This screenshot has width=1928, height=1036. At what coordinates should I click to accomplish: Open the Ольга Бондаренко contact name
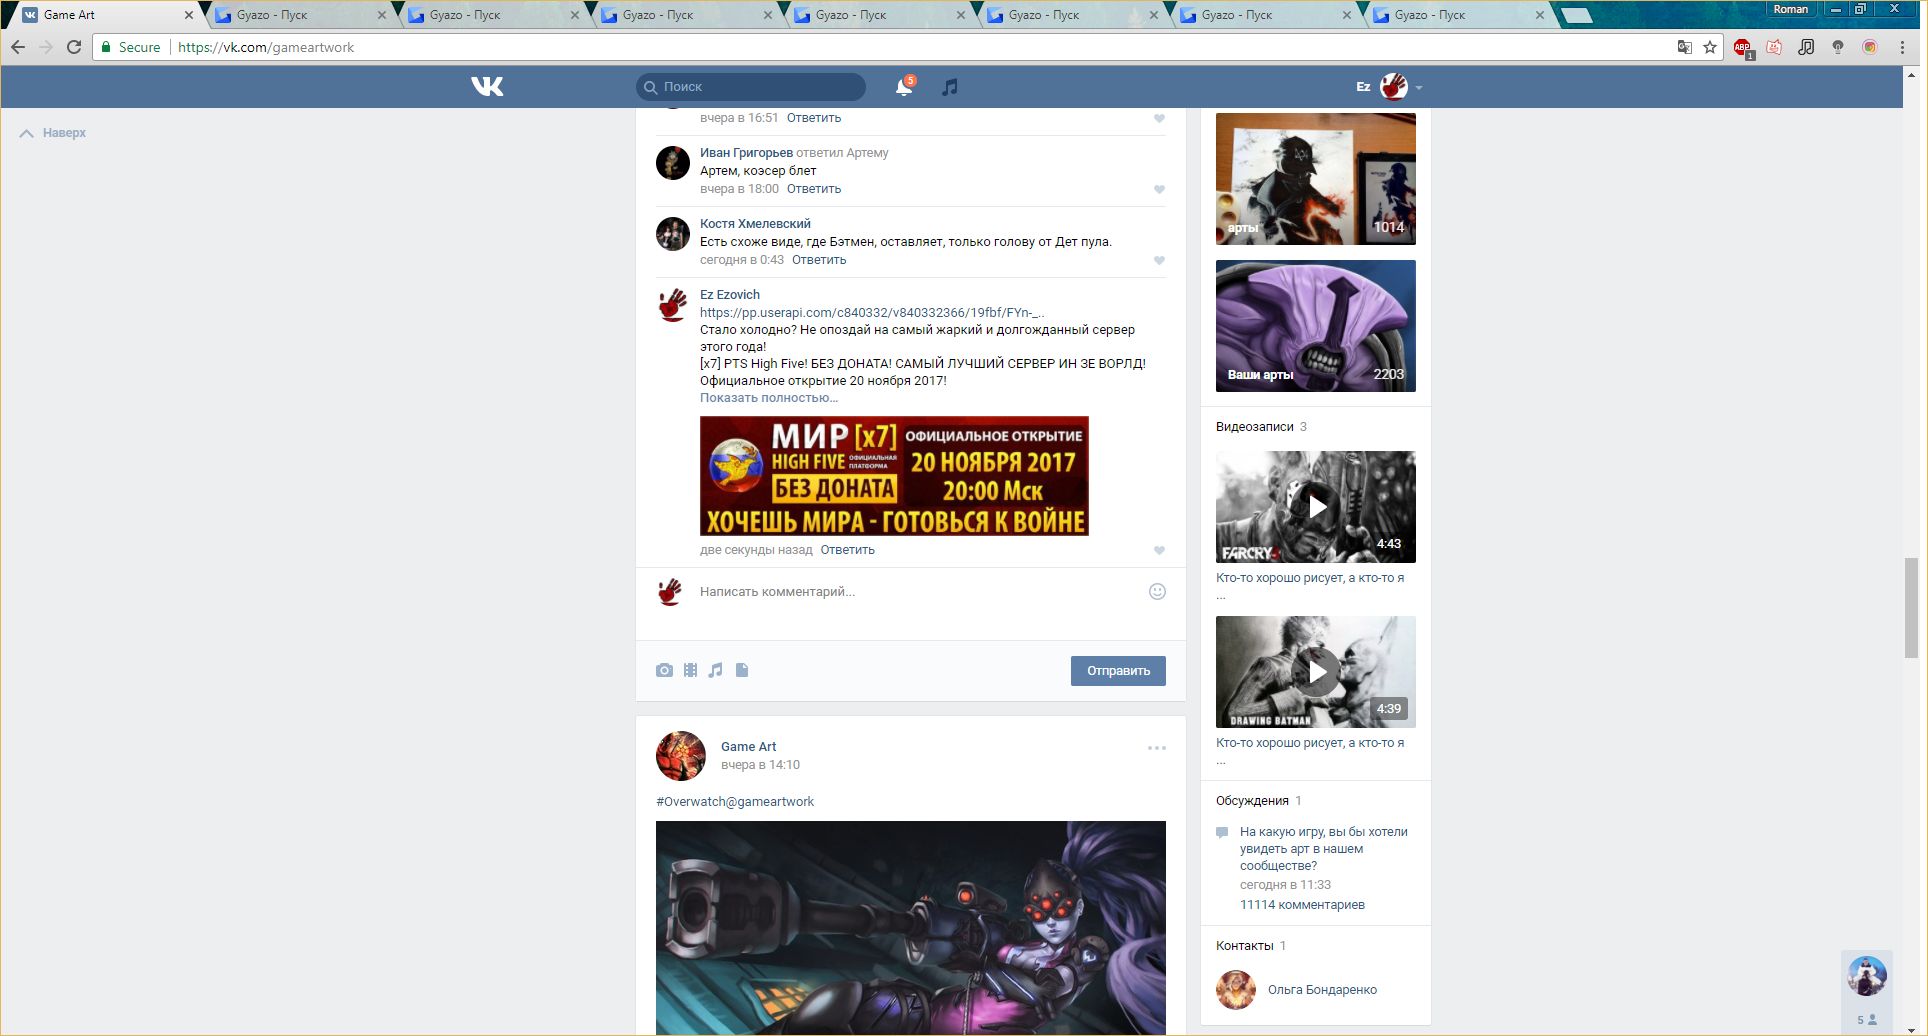pos(1322,990)
